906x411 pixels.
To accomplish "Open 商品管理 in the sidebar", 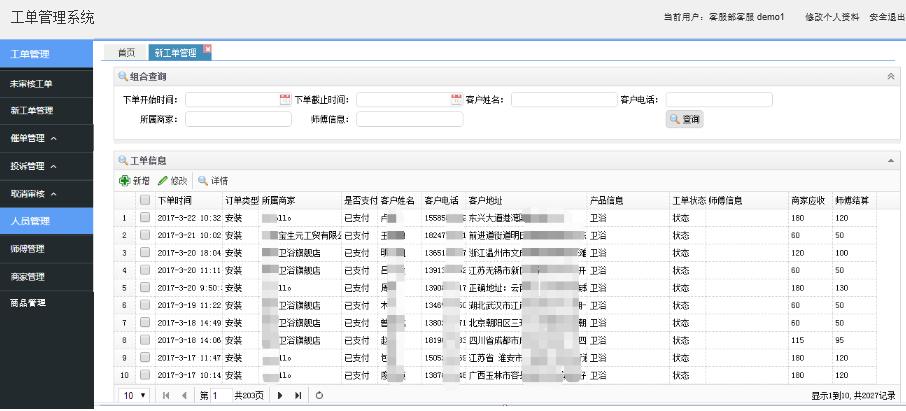I will [46, 303].
